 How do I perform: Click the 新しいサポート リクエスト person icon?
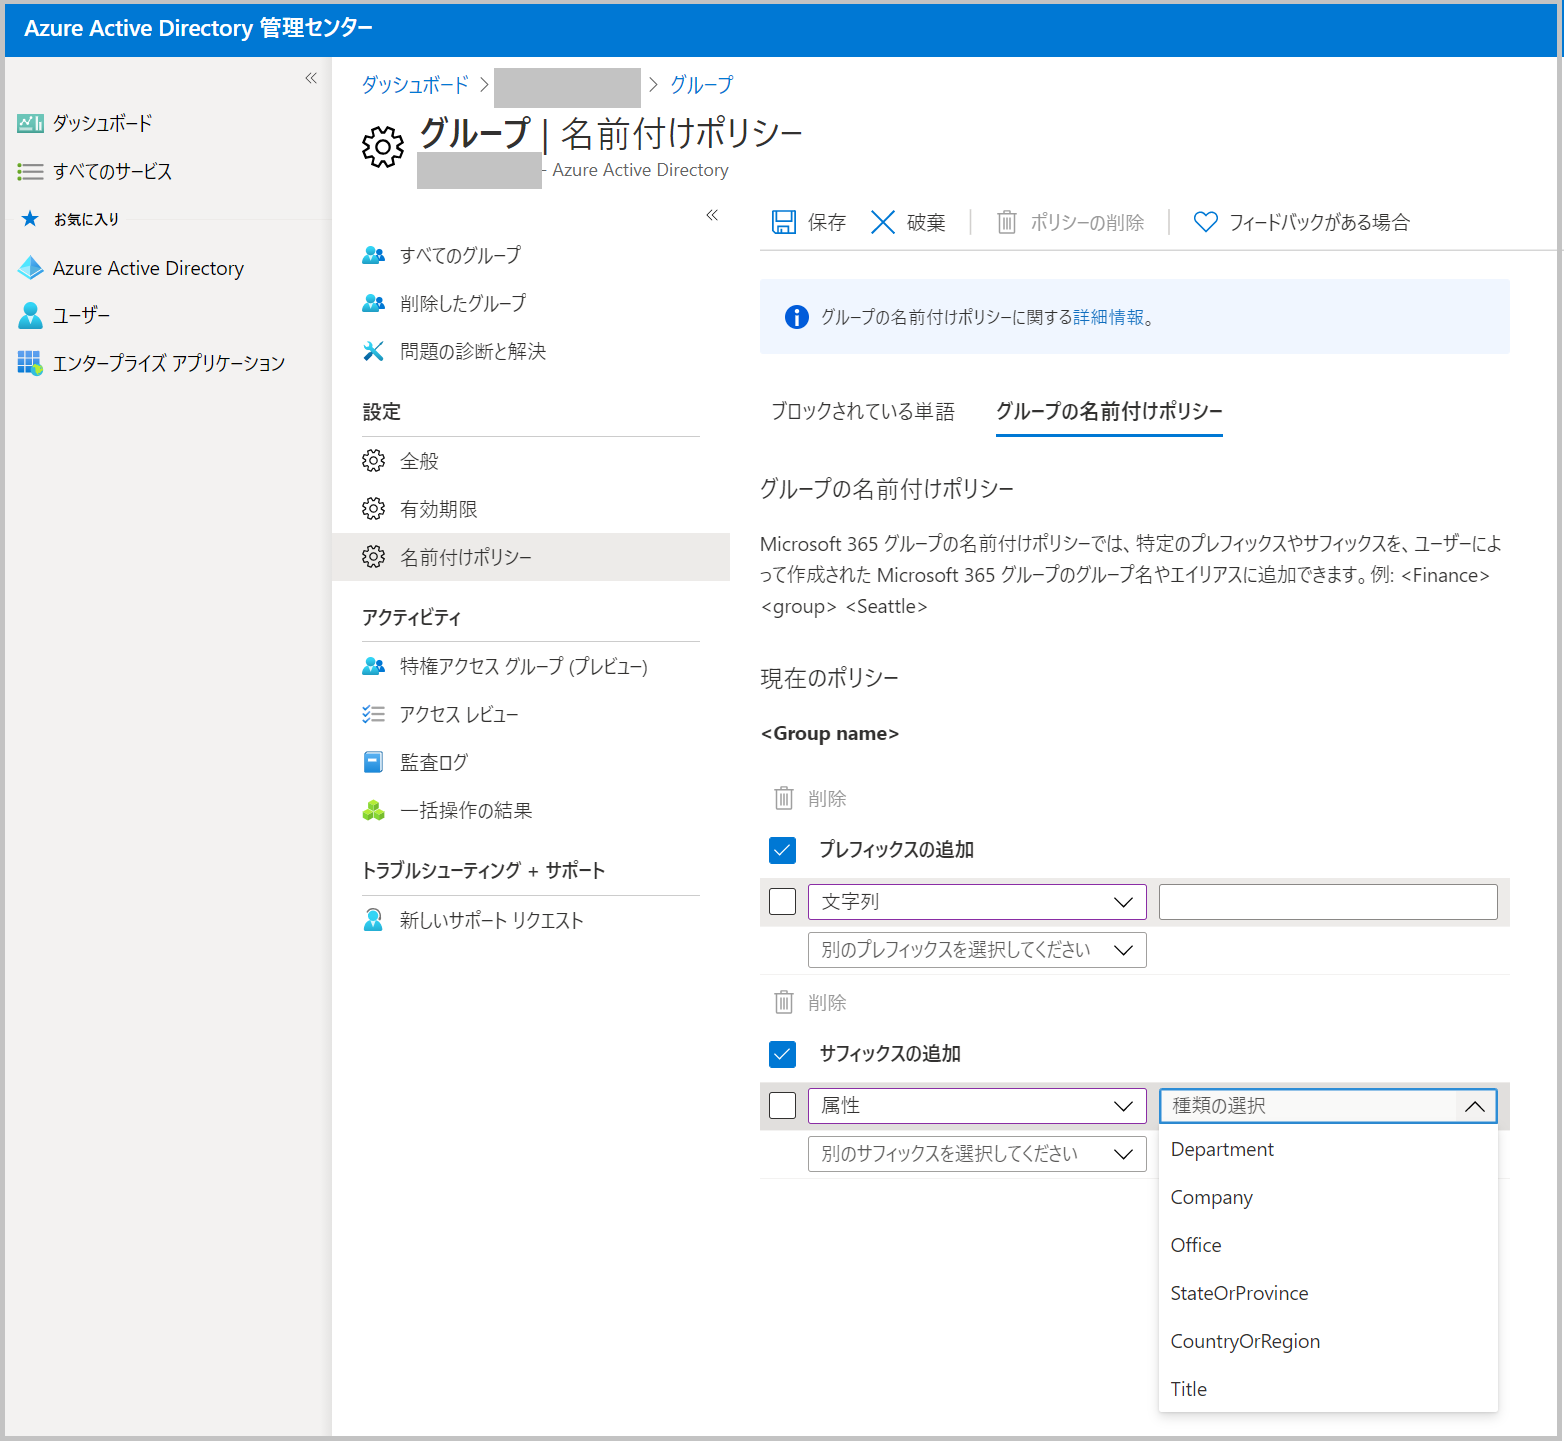coord(373,920)
